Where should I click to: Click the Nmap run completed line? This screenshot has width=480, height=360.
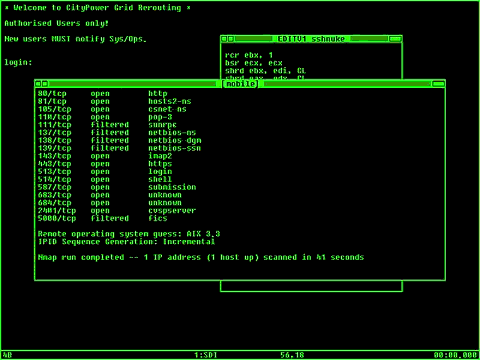pos(201,257)
